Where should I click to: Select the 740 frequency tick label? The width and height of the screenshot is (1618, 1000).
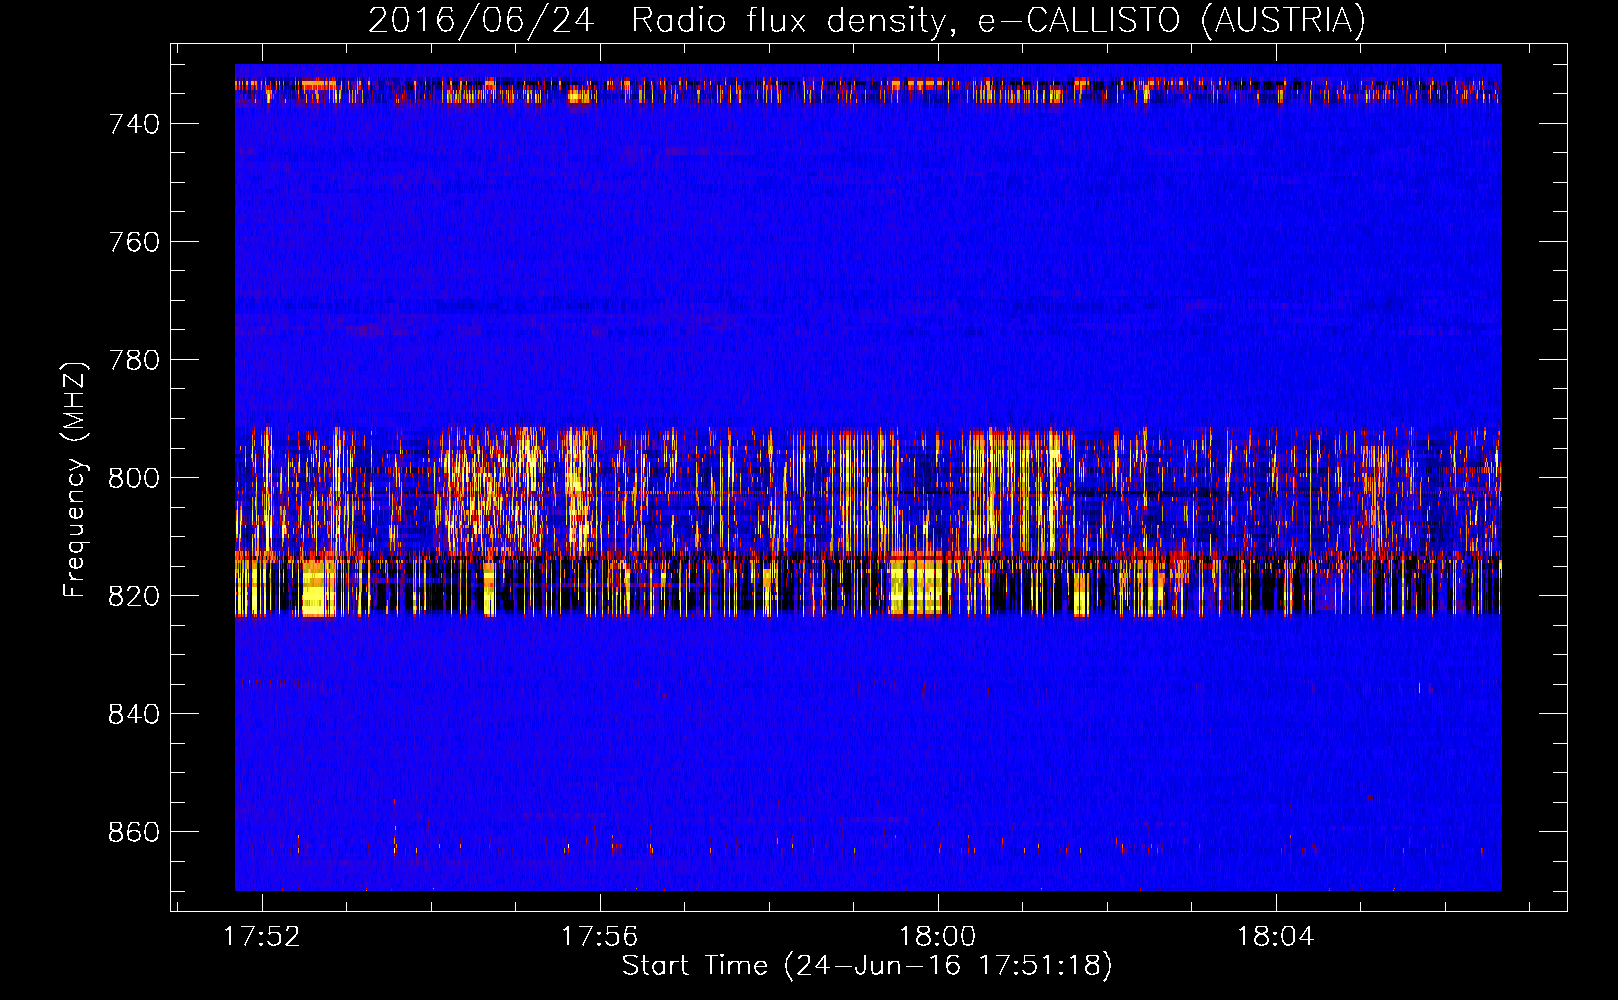[134, 124]
